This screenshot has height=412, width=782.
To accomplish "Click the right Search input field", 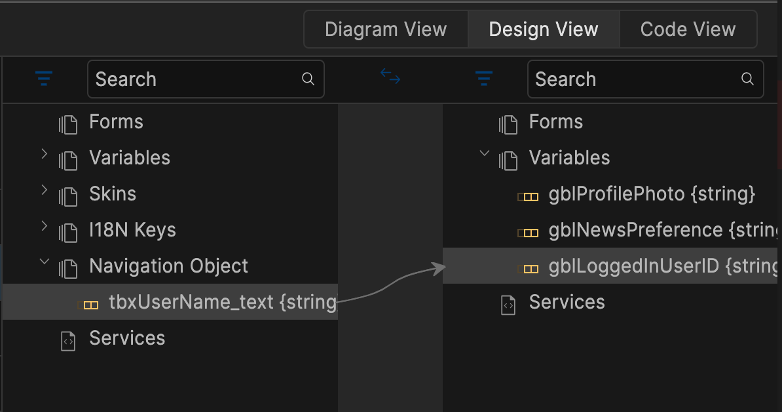I will (x=635, y=79).
